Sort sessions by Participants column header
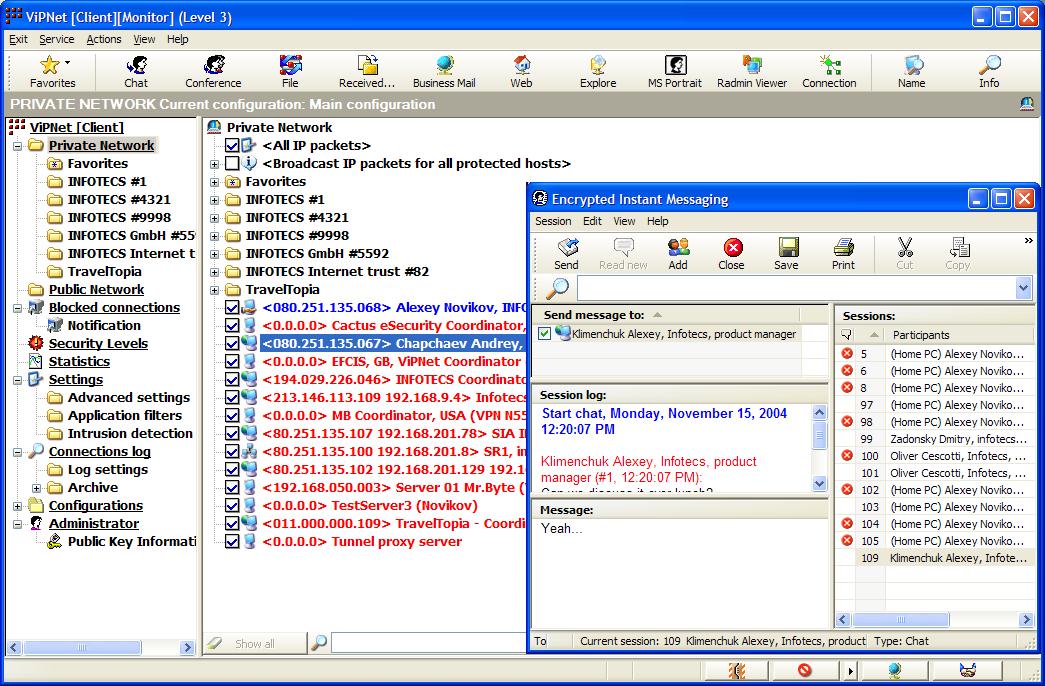Image resolution: width=1045 pixels, height=686 pixels. pyautogui.click(x=960, y=335)
